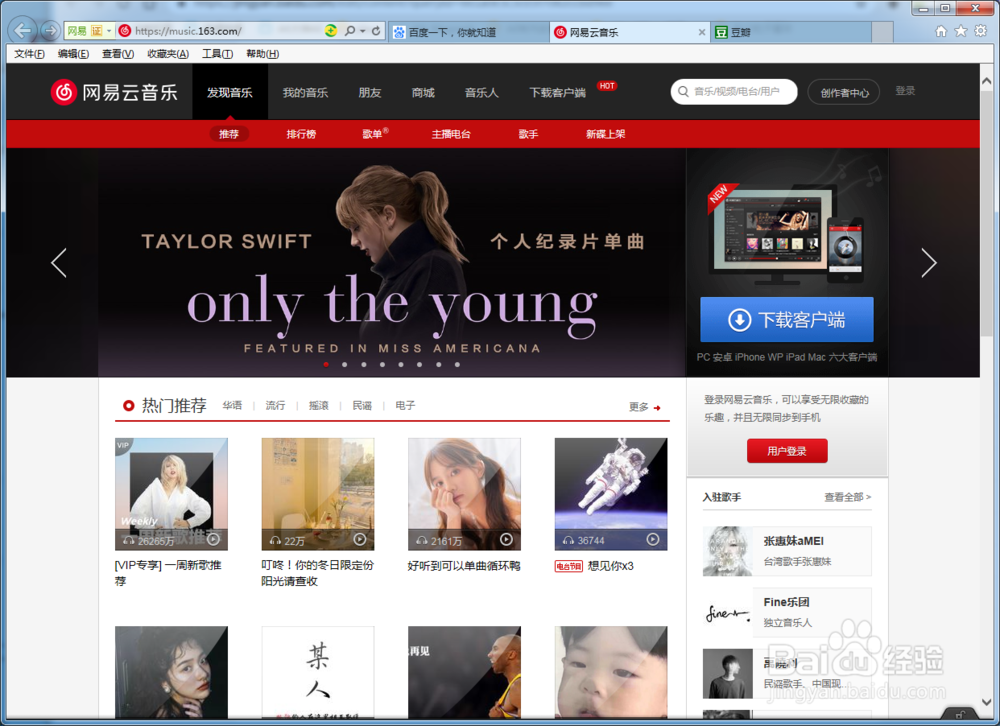The height and width of the screenshot is (726, 1000).
Task: Click the 创作者中心 button
Action: click(844, 93)
